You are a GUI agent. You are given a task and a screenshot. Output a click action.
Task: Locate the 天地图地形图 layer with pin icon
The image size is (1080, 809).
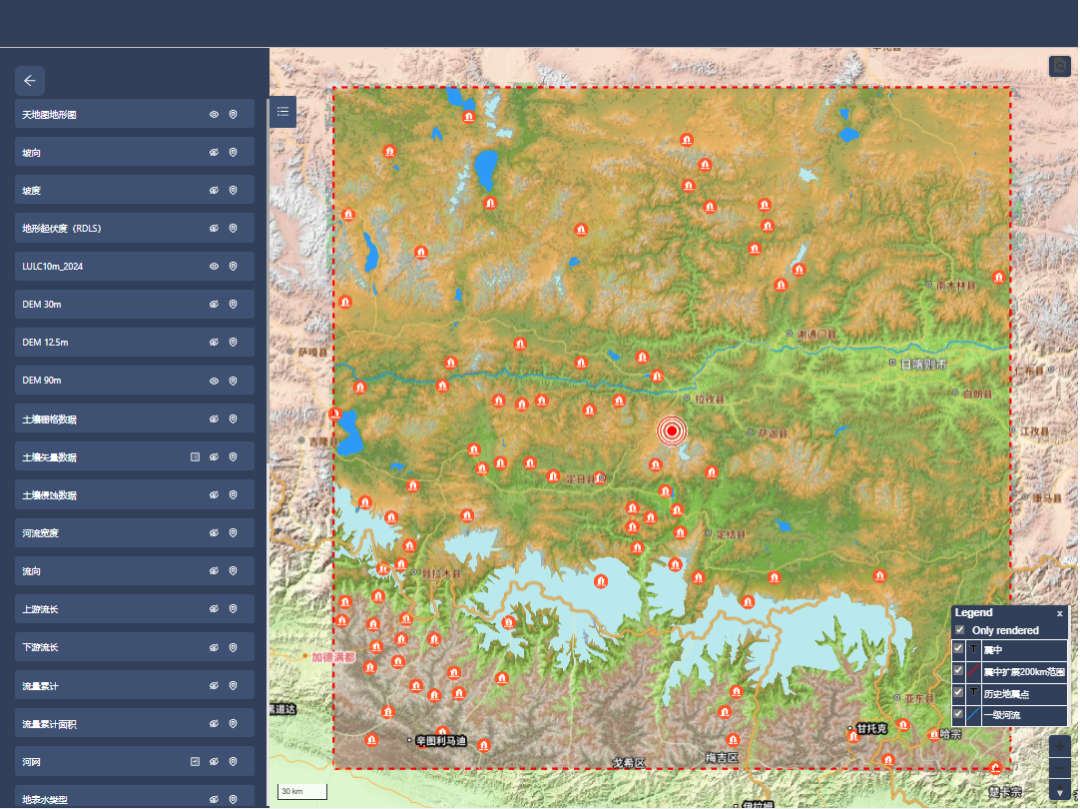pyautogui.click(x=233, y=115)
